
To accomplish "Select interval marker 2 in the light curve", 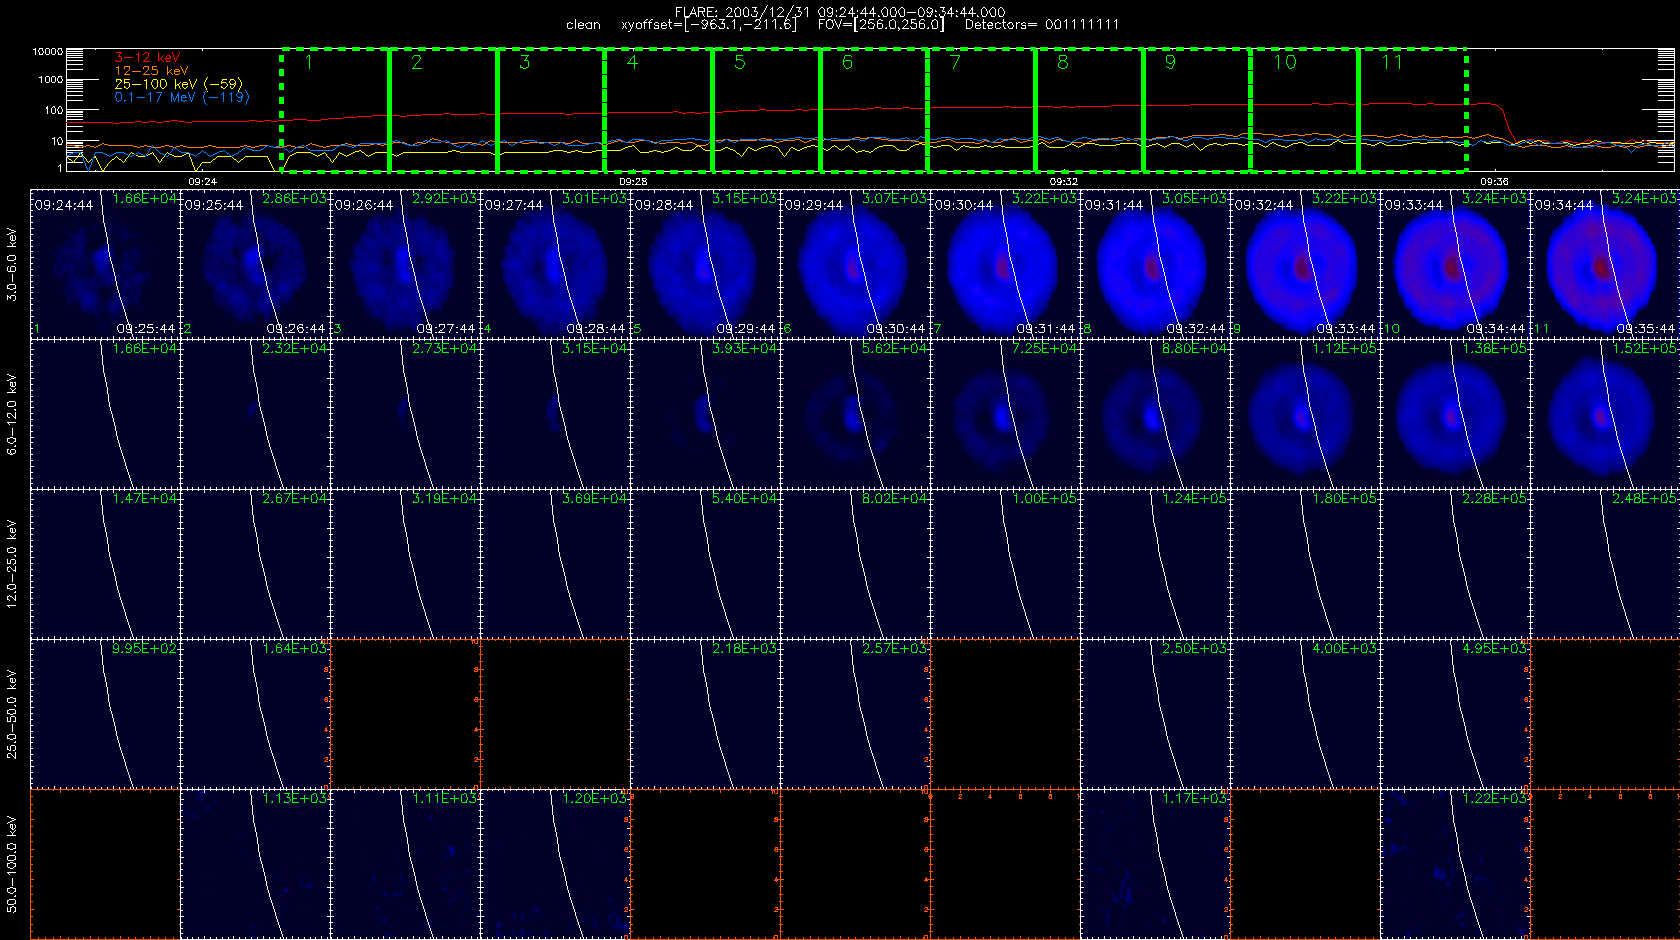I will pos(417,63).
